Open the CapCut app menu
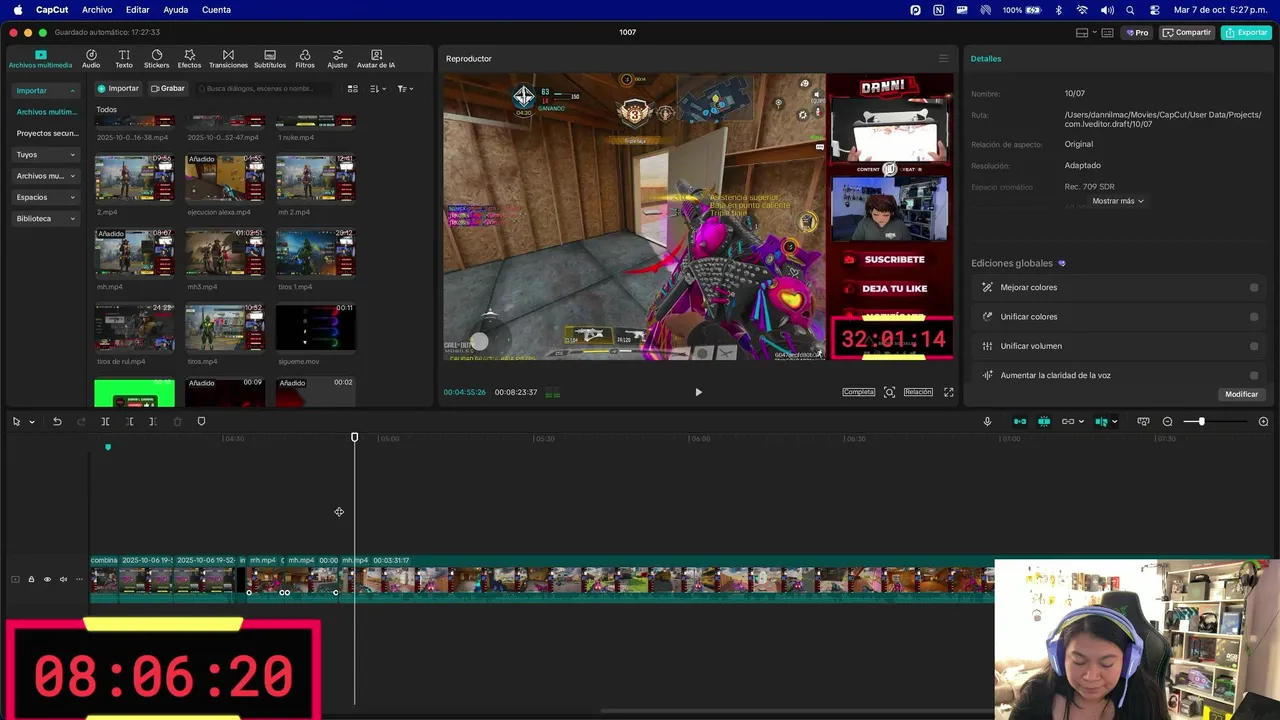Image resolution: width=1280 pixels, height=720 pixels. 52,10
